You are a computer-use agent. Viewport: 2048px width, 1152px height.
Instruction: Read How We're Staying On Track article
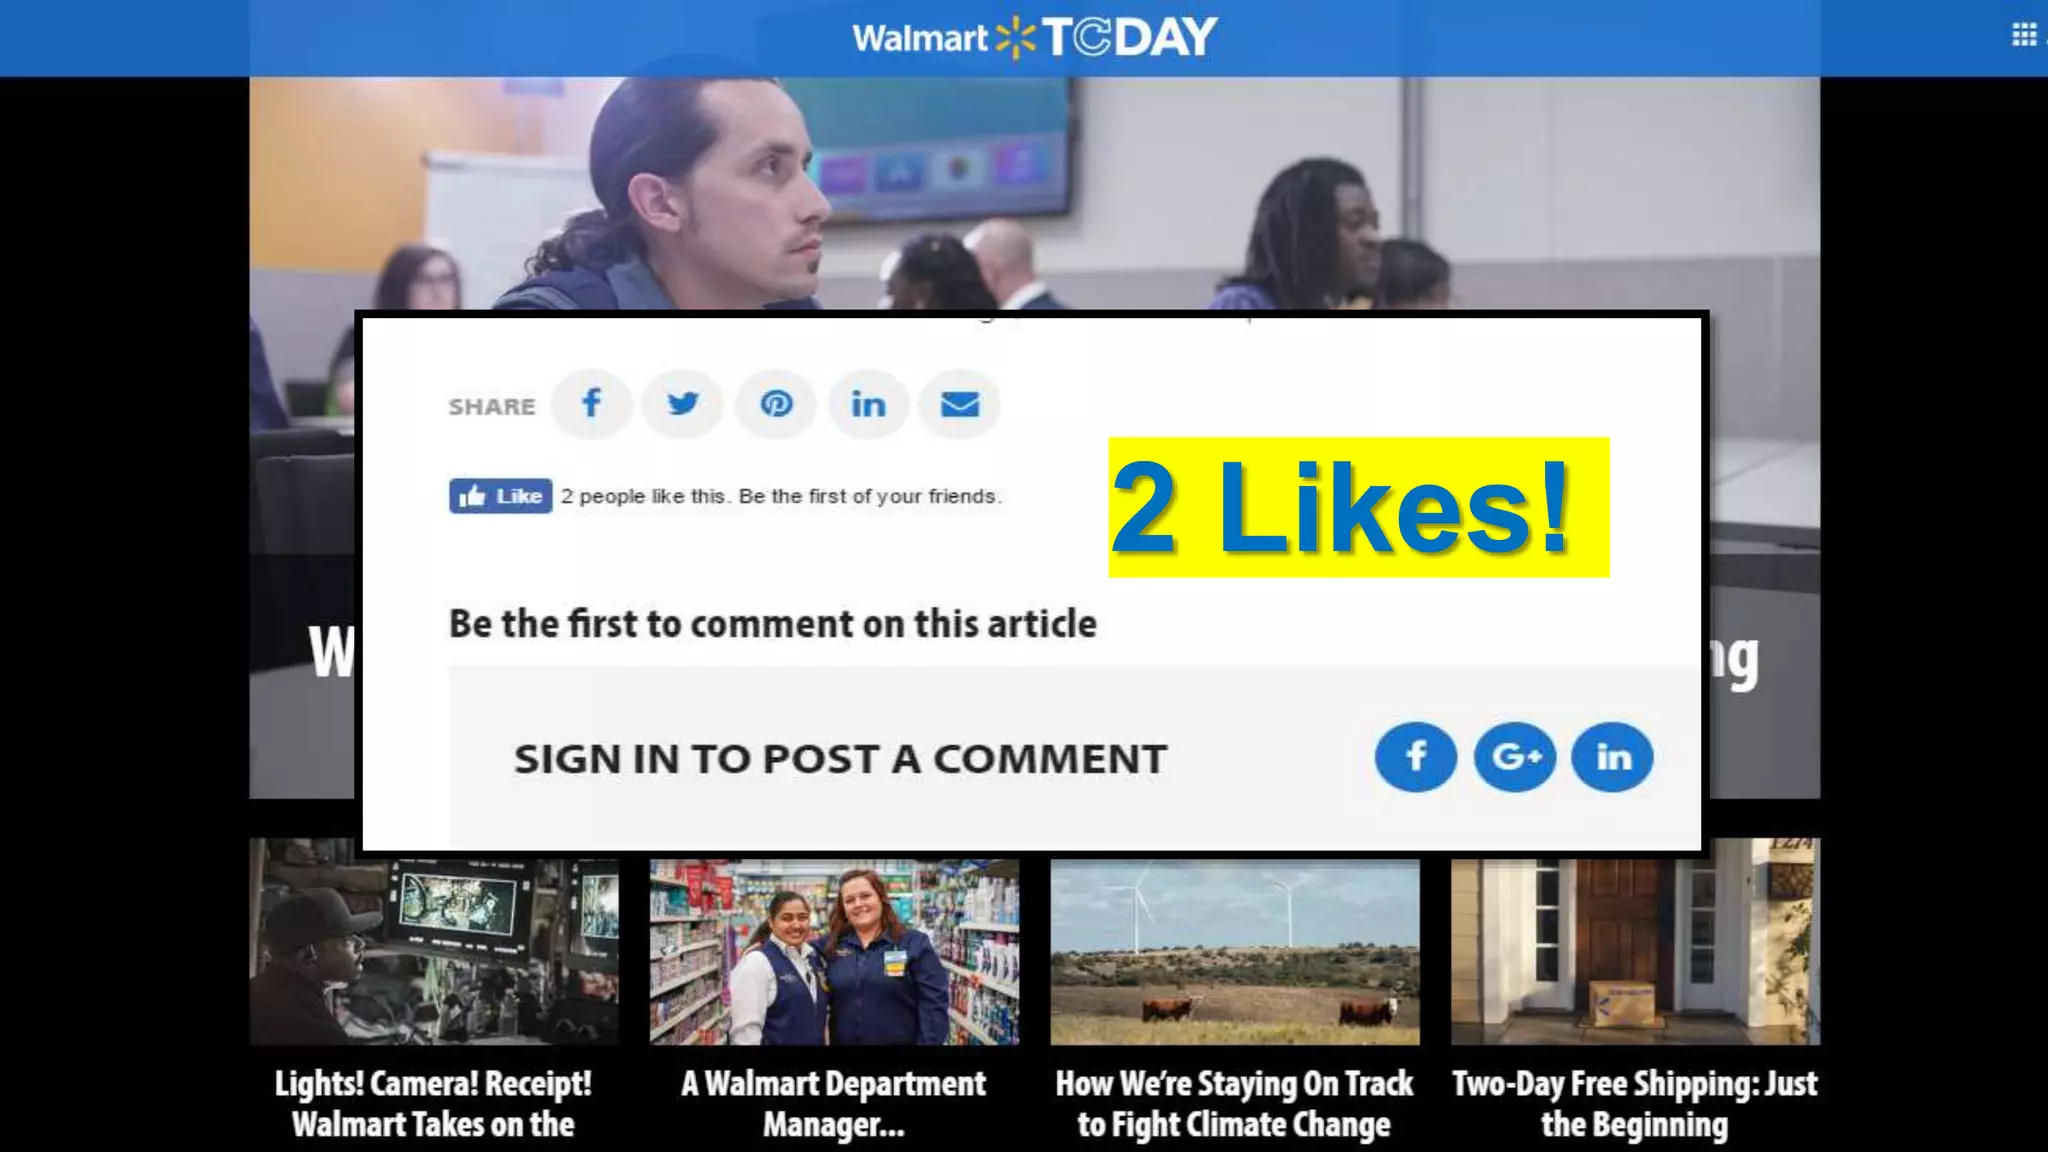(1235, 1104)
